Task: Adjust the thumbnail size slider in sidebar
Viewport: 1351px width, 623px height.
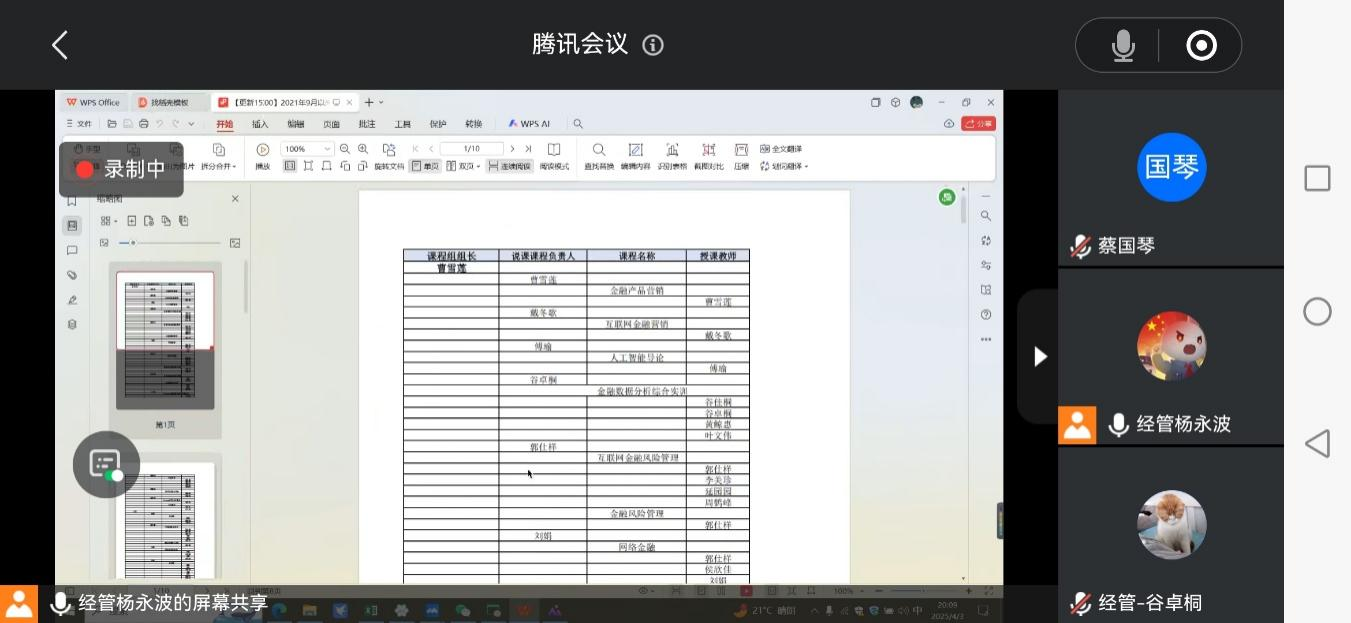Action: (x=133, y=243)
